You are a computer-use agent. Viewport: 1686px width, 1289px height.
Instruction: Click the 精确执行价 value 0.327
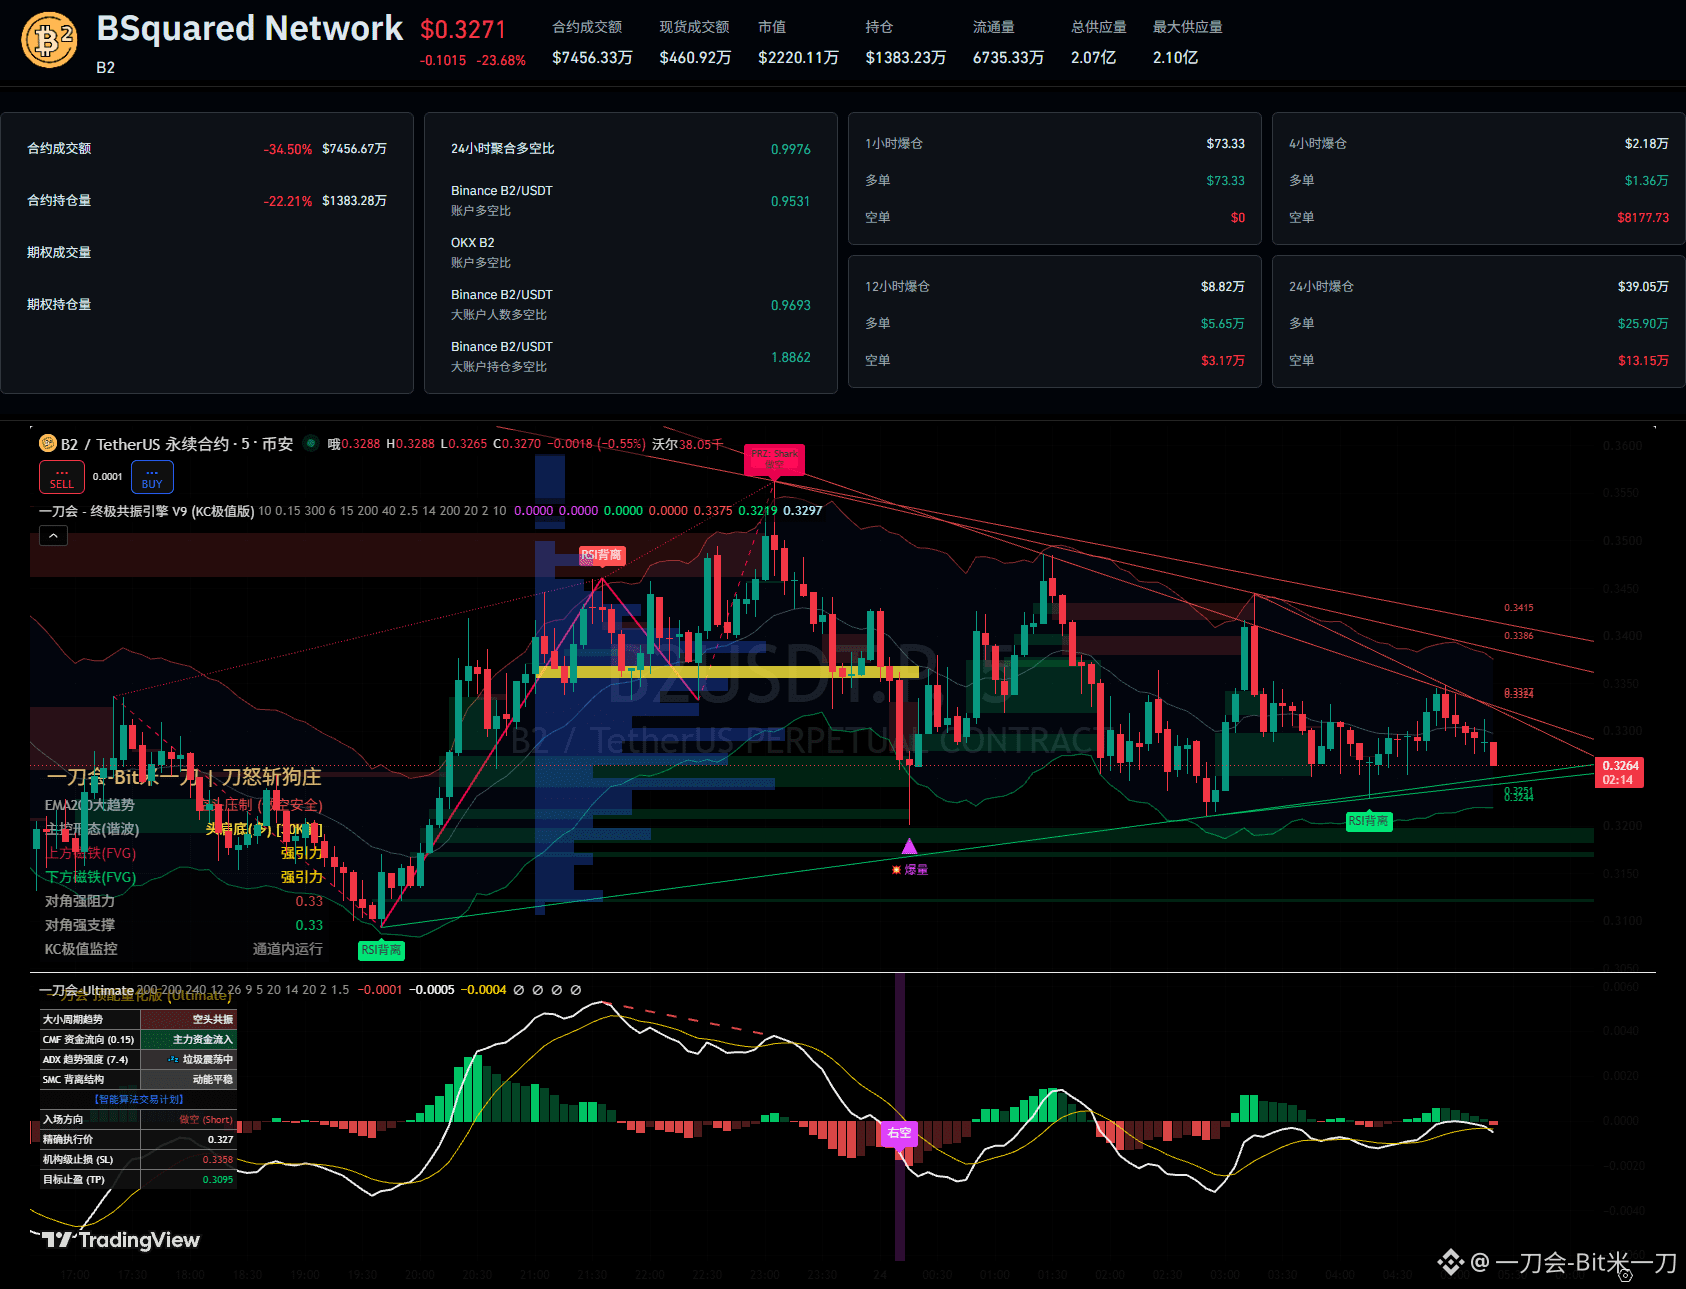pyautogui.click(x=220, y=1139)
